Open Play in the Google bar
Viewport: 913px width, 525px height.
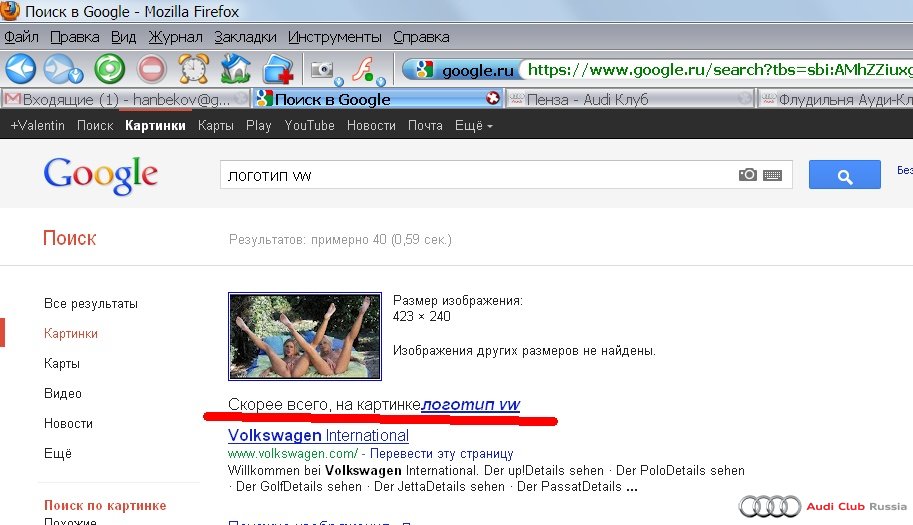click(x=259, y=125)
